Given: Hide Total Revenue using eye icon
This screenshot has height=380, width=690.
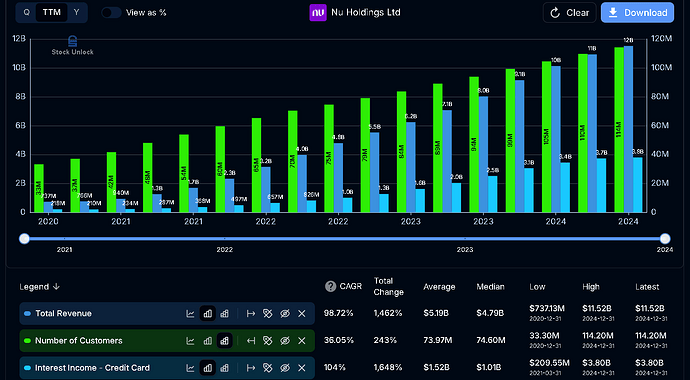Looking at the screenshot, I should [x=285, y=314].
